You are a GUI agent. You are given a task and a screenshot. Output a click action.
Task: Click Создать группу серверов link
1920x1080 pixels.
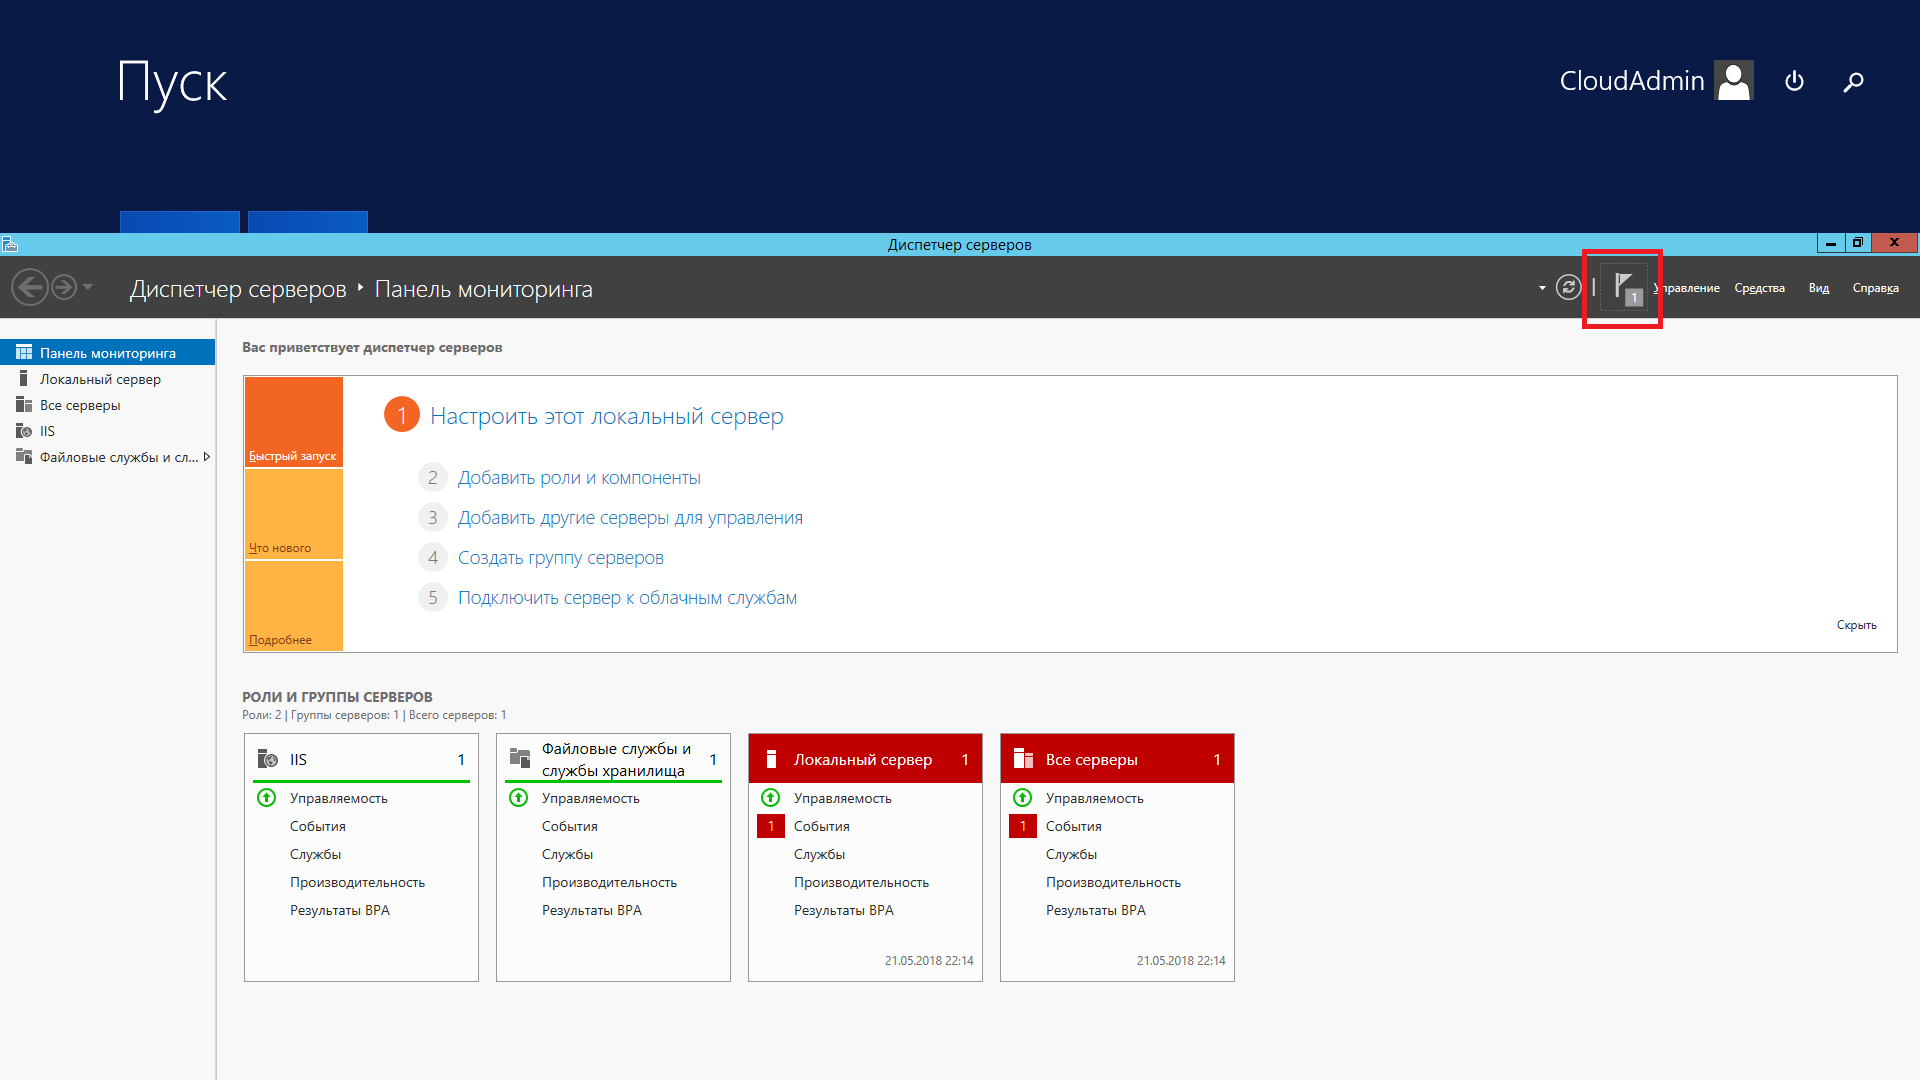click(x=560, y=558)
